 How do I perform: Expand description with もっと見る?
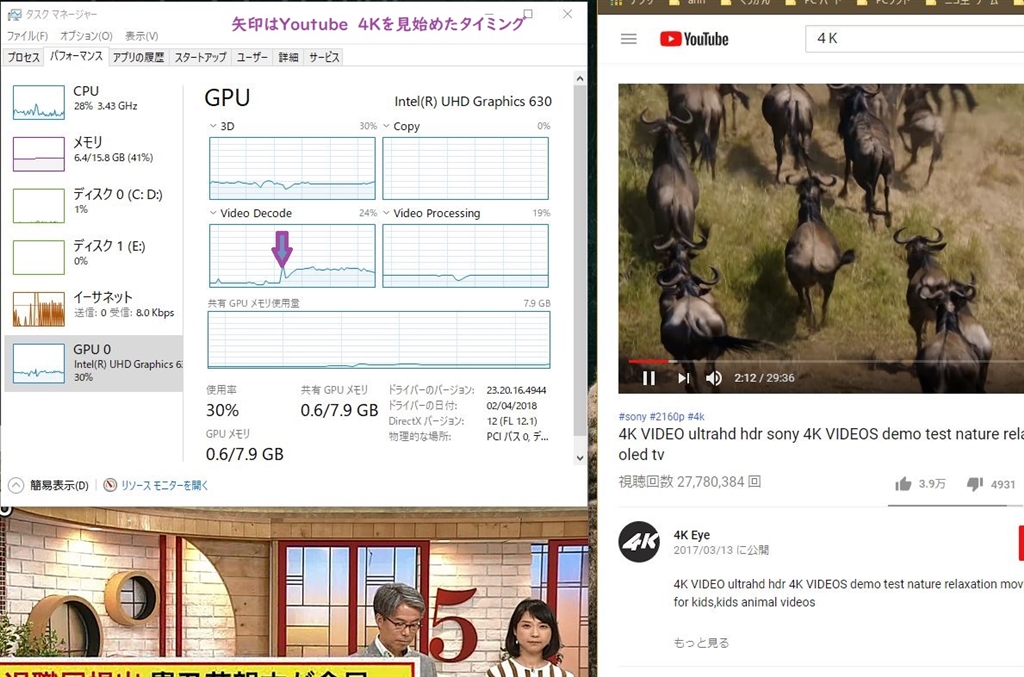[701, 643]
